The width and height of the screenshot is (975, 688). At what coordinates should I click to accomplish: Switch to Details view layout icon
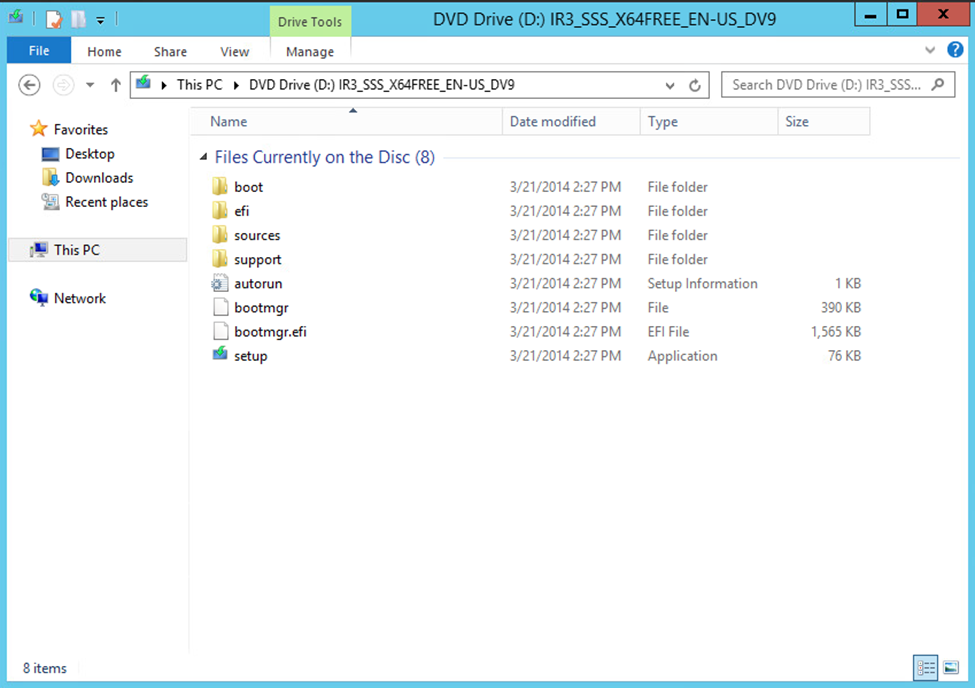(x=926, y=668)
